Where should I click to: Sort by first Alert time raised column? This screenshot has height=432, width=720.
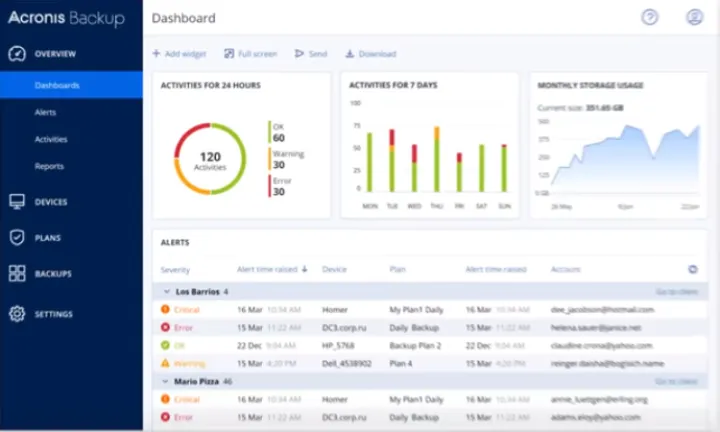click(x=272, y=269)
